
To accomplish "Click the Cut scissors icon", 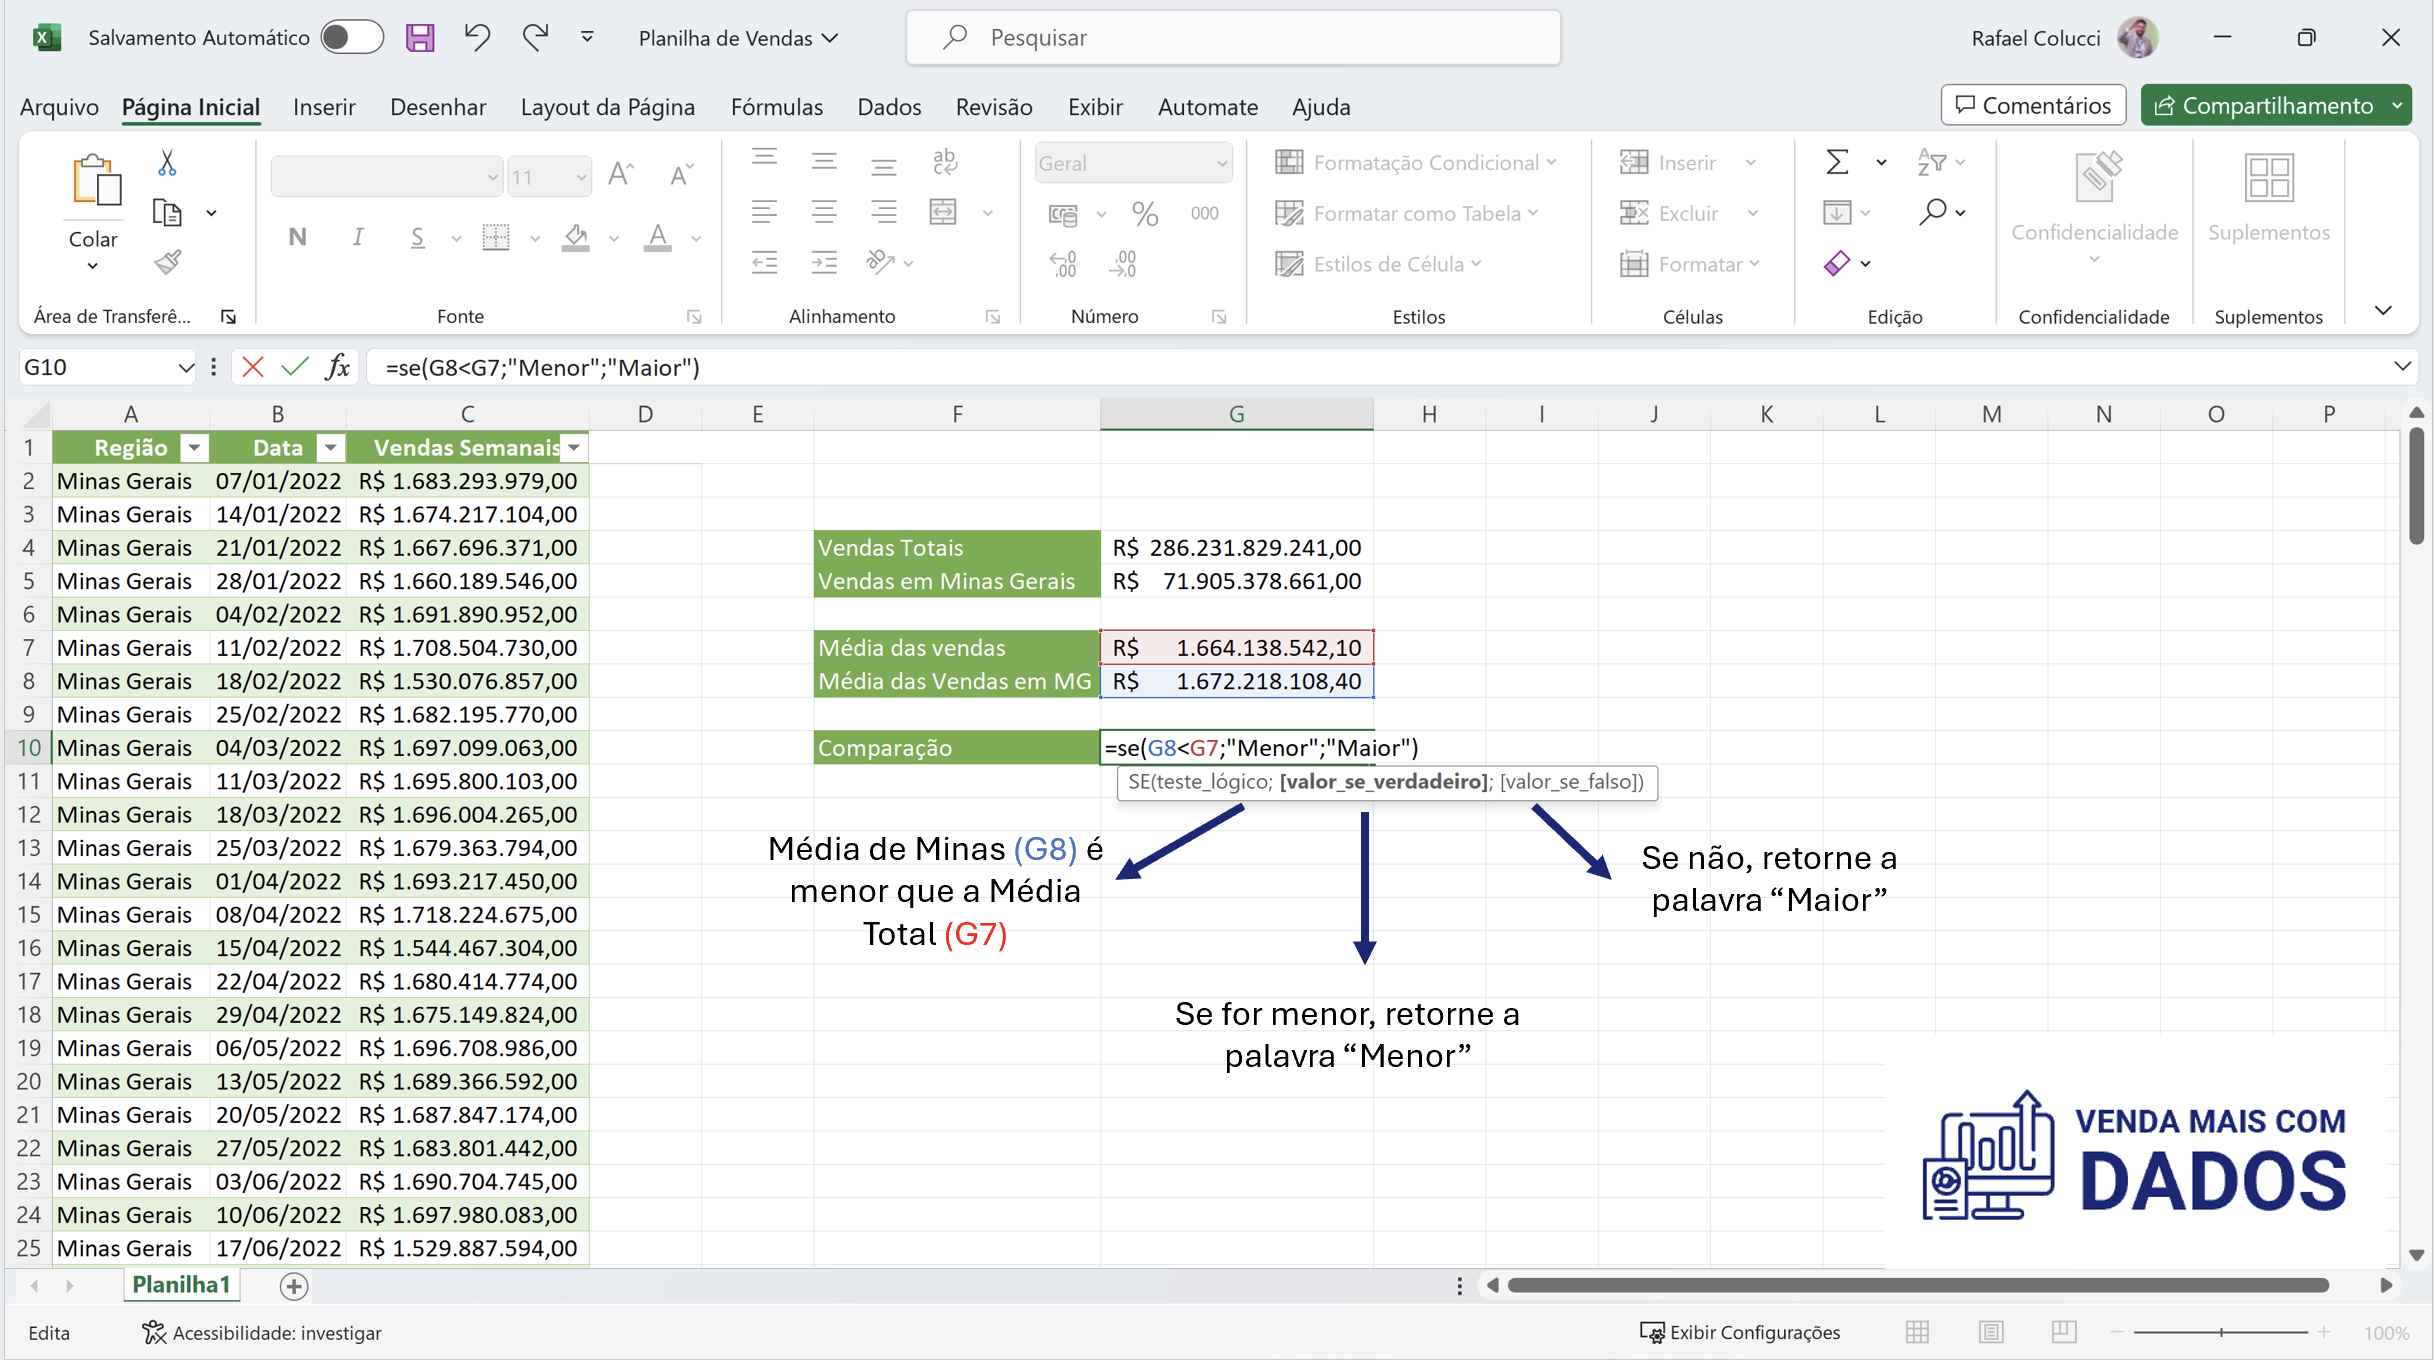I will coord(167,162).
